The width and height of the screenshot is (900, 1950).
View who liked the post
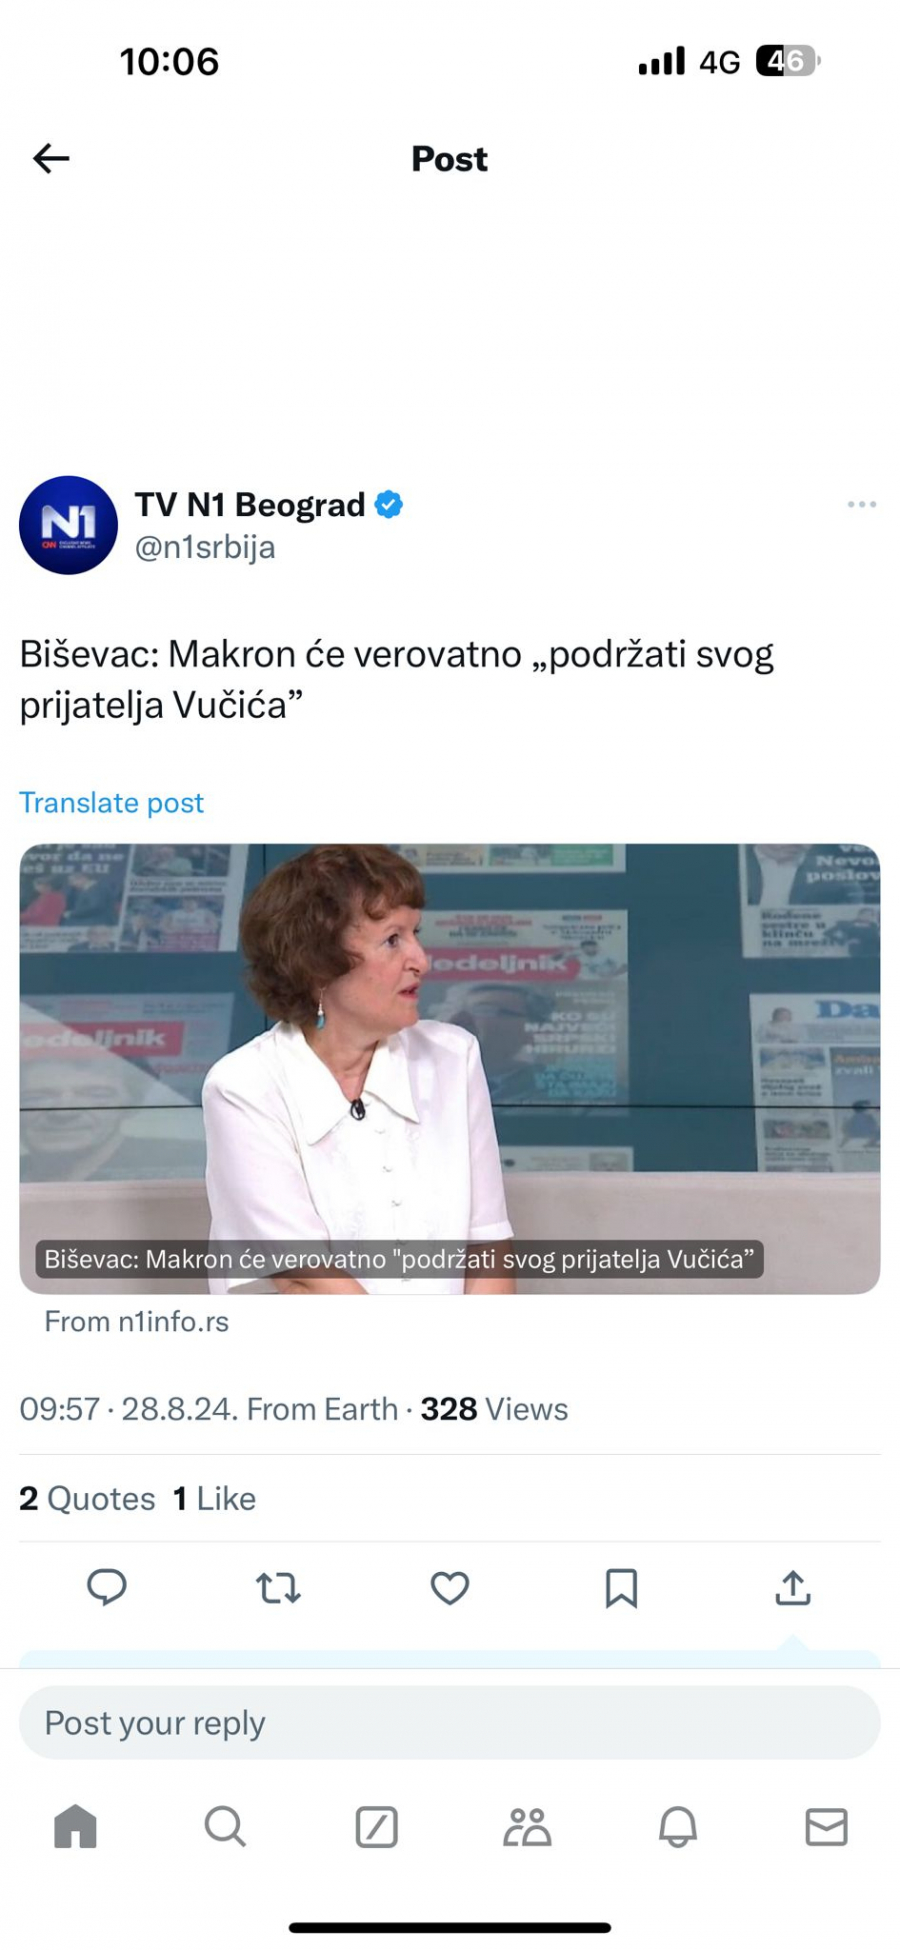tap(213, 1498)
